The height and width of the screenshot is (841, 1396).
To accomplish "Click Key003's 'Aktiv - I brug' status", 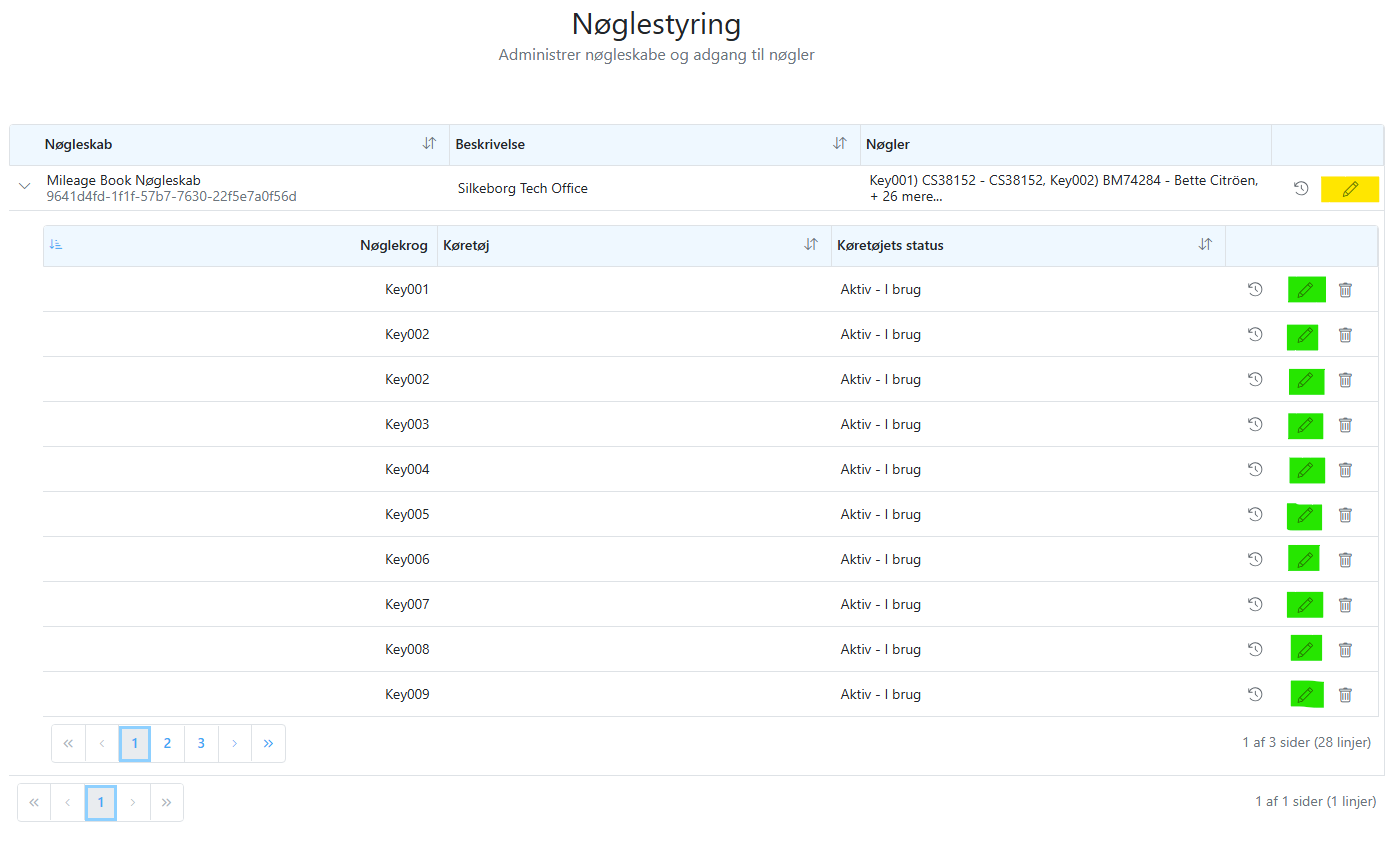I will [881, 424].
